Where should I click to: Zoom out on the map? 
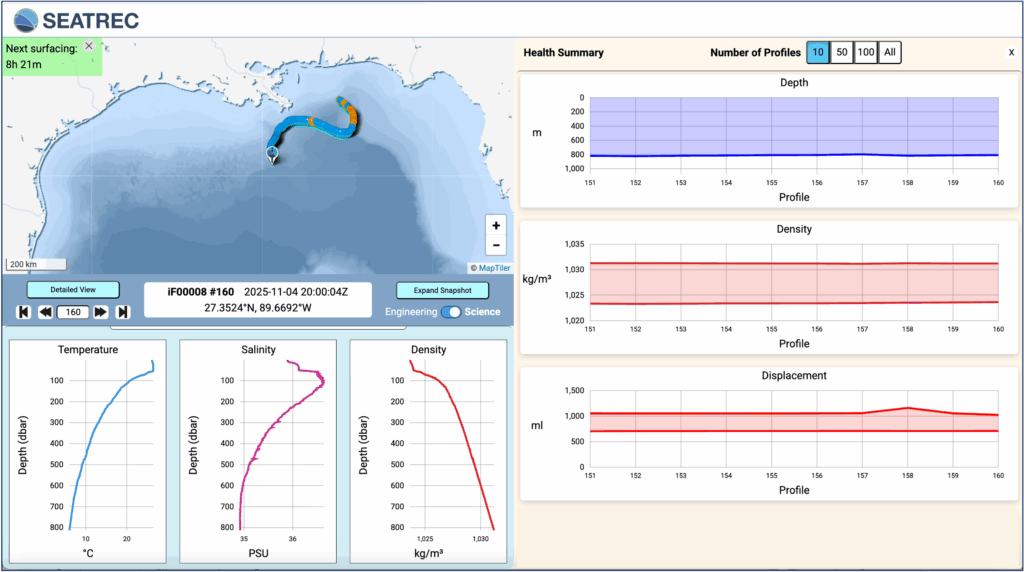(x=496, y=245)
